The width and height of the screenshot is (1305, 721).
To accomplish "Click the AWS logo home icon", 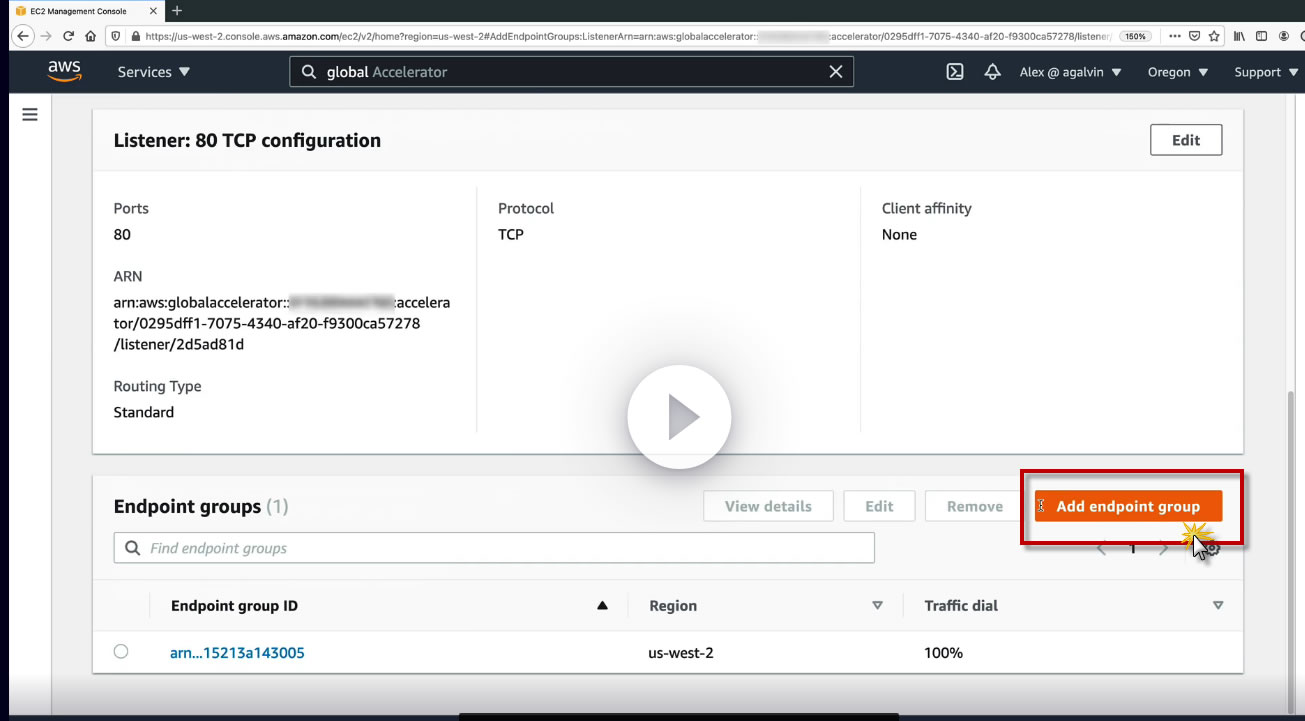I will pyautogui.click(x=64, y=72).
